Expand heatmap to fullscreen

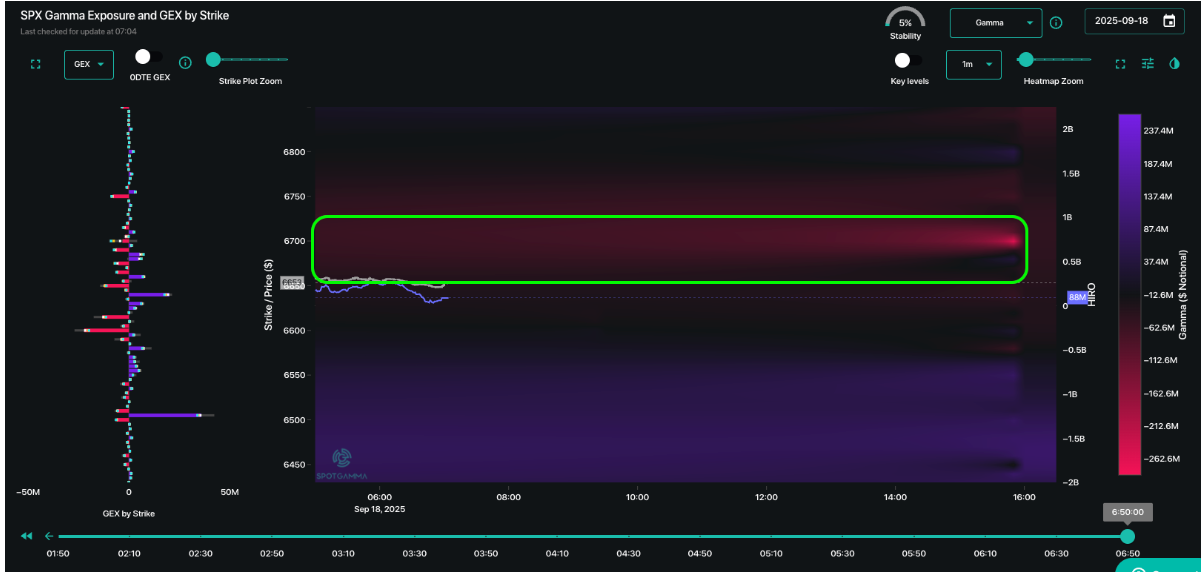tap(1120, 64)
